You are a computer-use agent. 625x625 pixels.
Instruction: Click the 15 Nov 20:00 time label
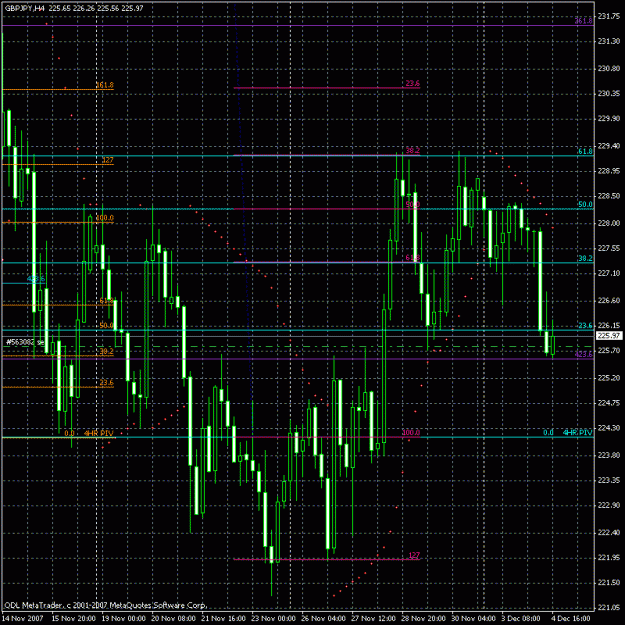pyautogui.click(x=74, y=619)
